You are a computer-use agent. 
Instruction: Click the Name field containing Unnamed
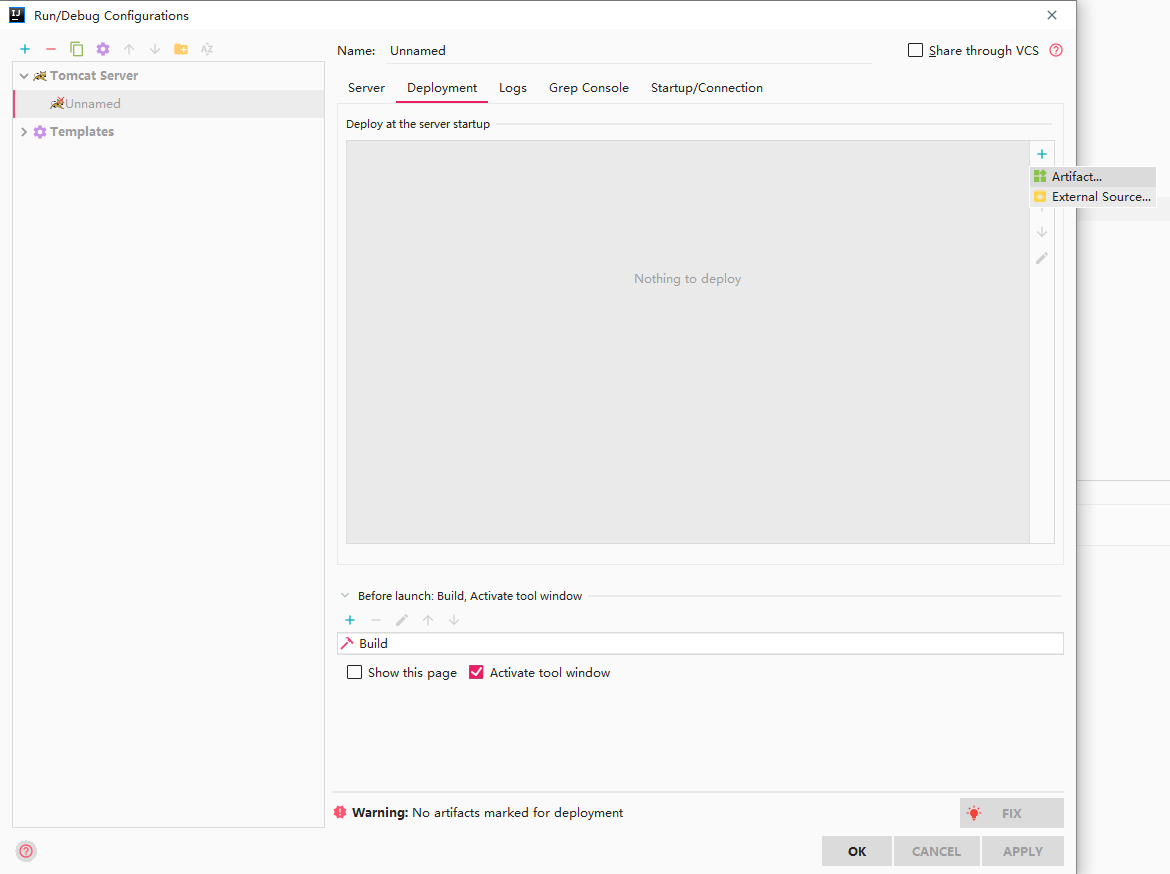click(x=628, y=51)
